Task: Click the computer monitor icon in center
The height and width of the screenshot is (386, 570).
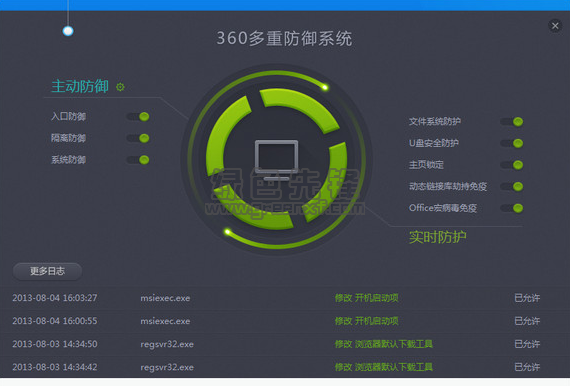Action: point(276,160)
